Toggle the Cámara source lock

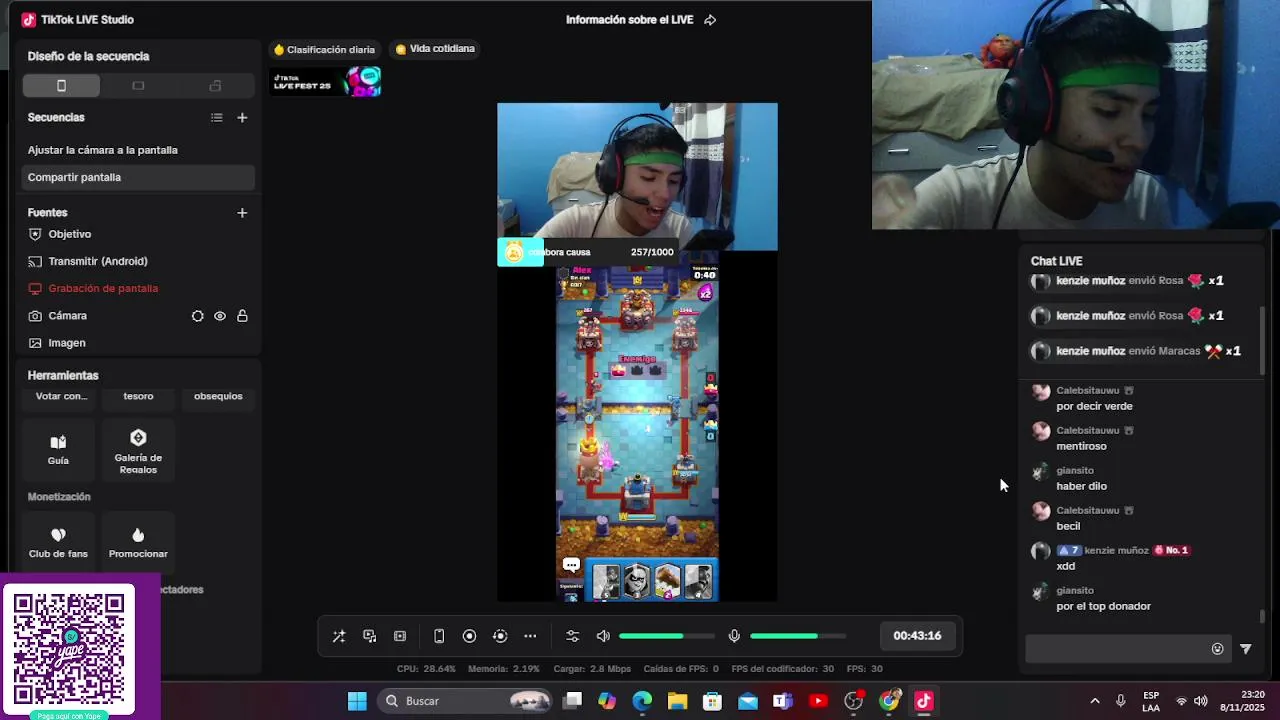242,316
